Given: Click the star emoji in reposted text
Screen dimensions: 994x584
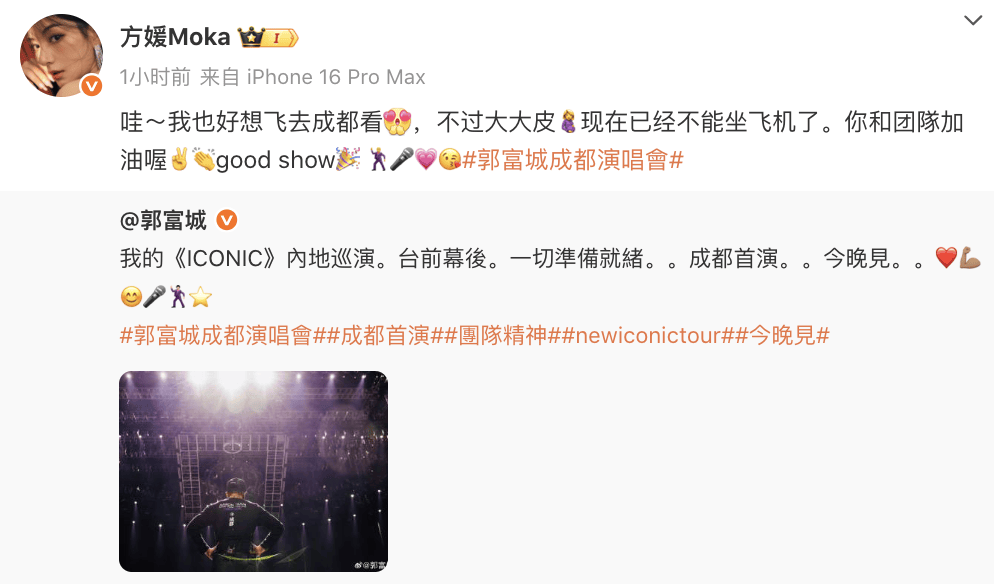Looking at the screenshot, I should pyautogui.click(x=200, y=297).
